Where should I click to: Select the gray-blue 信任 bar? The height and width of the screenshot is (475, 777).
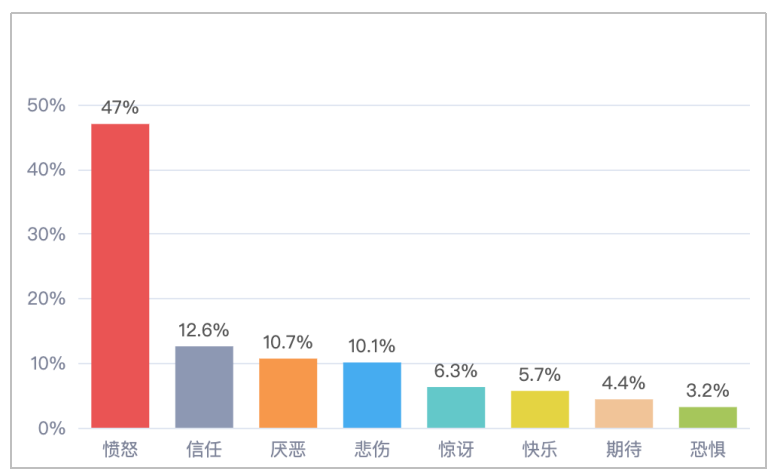coord(204,387)
